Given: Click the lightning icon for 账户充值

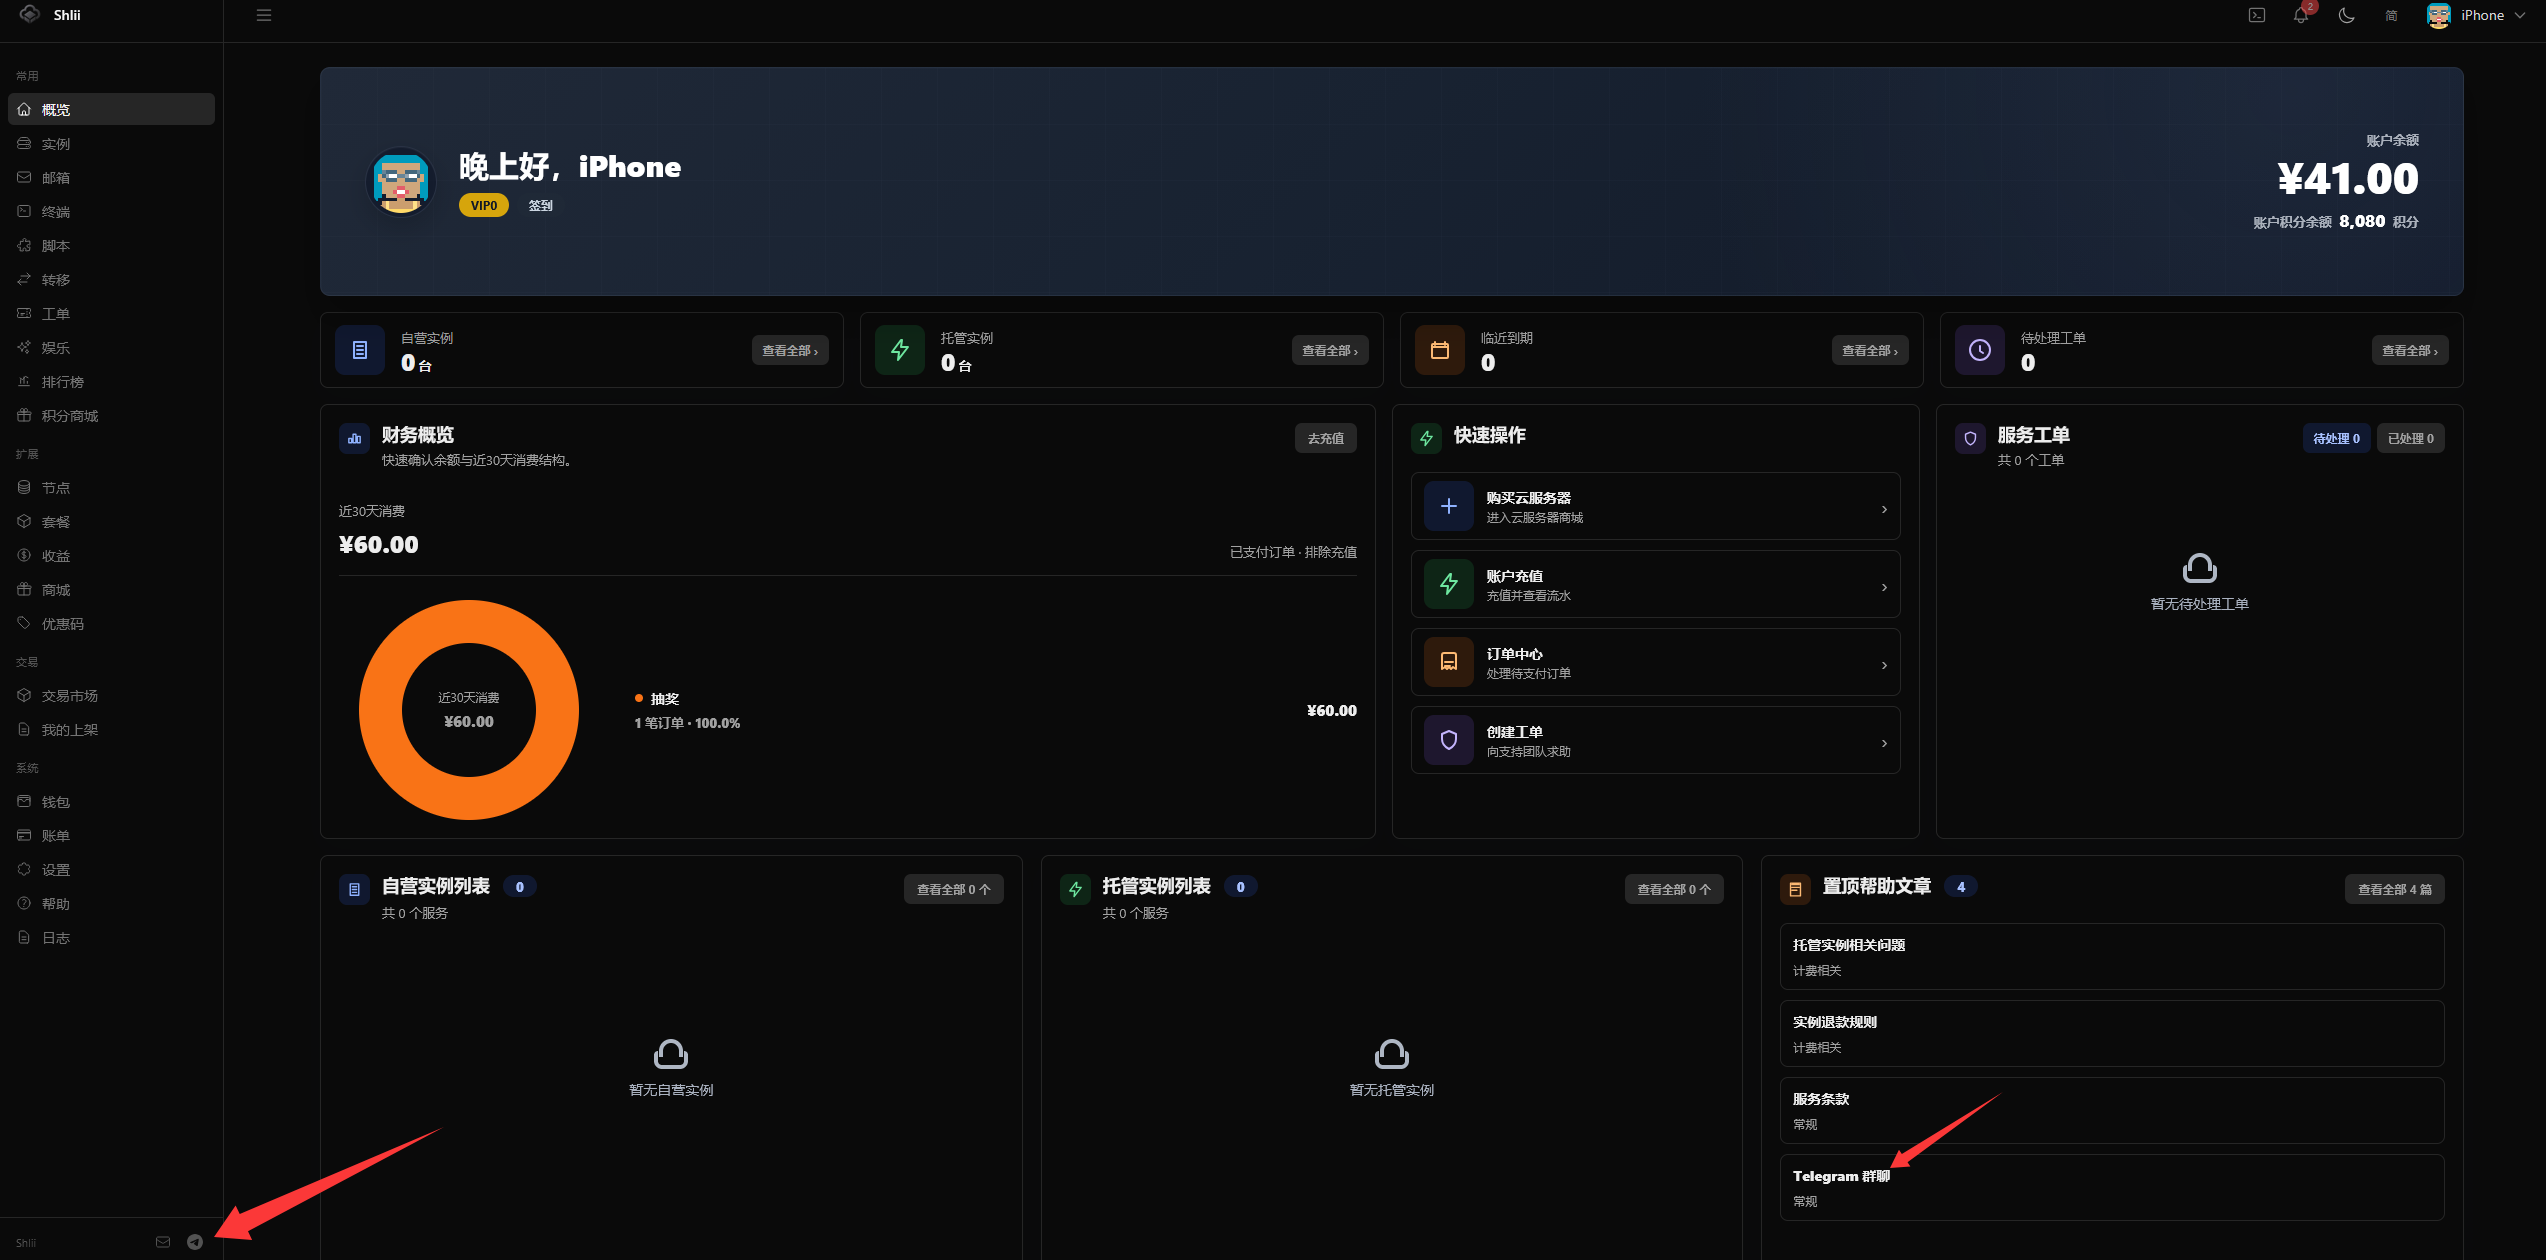Looking at the screenshot, I should (x=1449, y=584).
